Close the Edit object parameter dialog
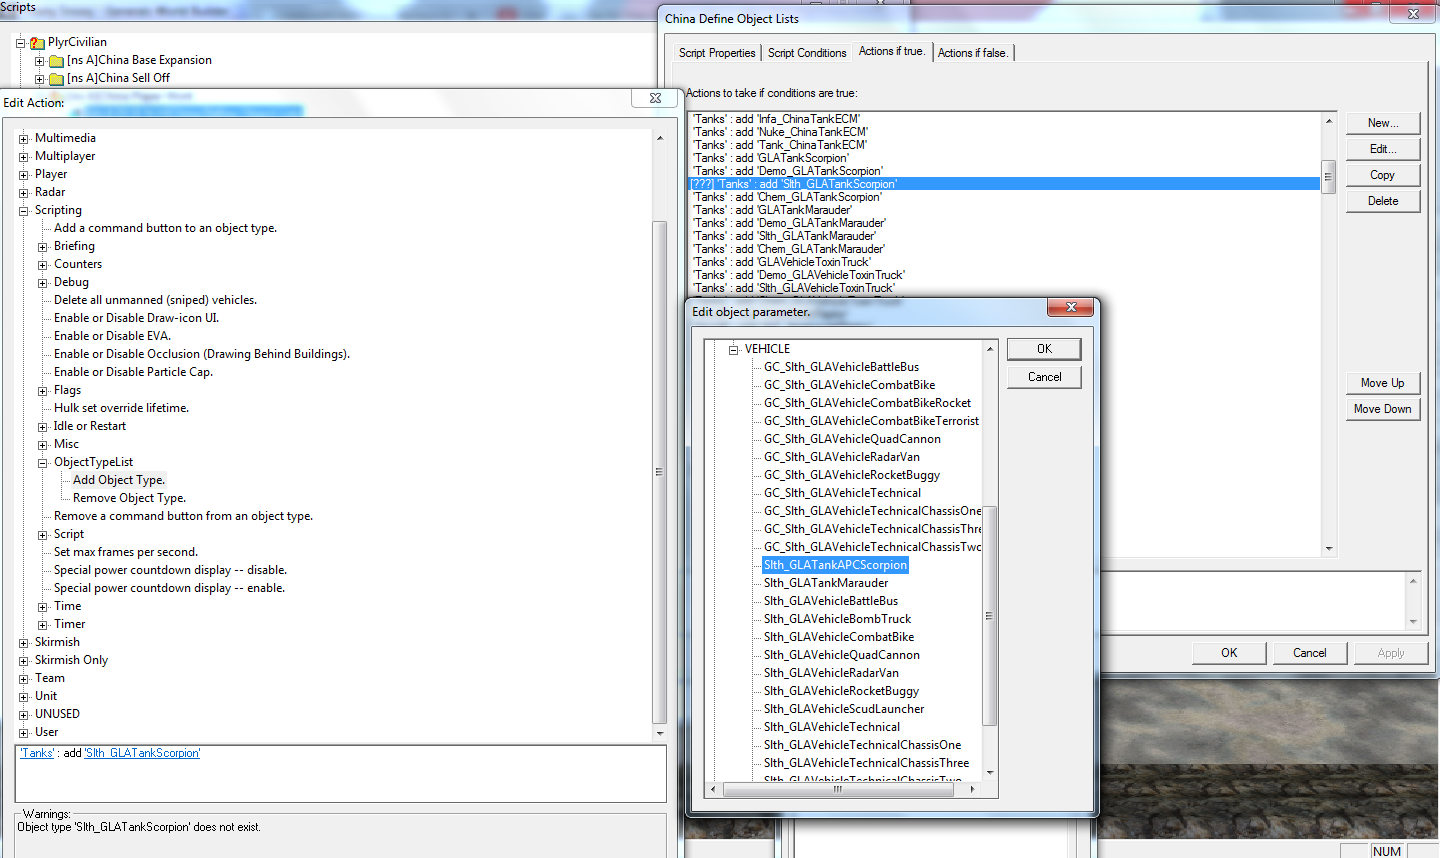The width and height of the screenshot is (1440, 858). [1071, 307]
